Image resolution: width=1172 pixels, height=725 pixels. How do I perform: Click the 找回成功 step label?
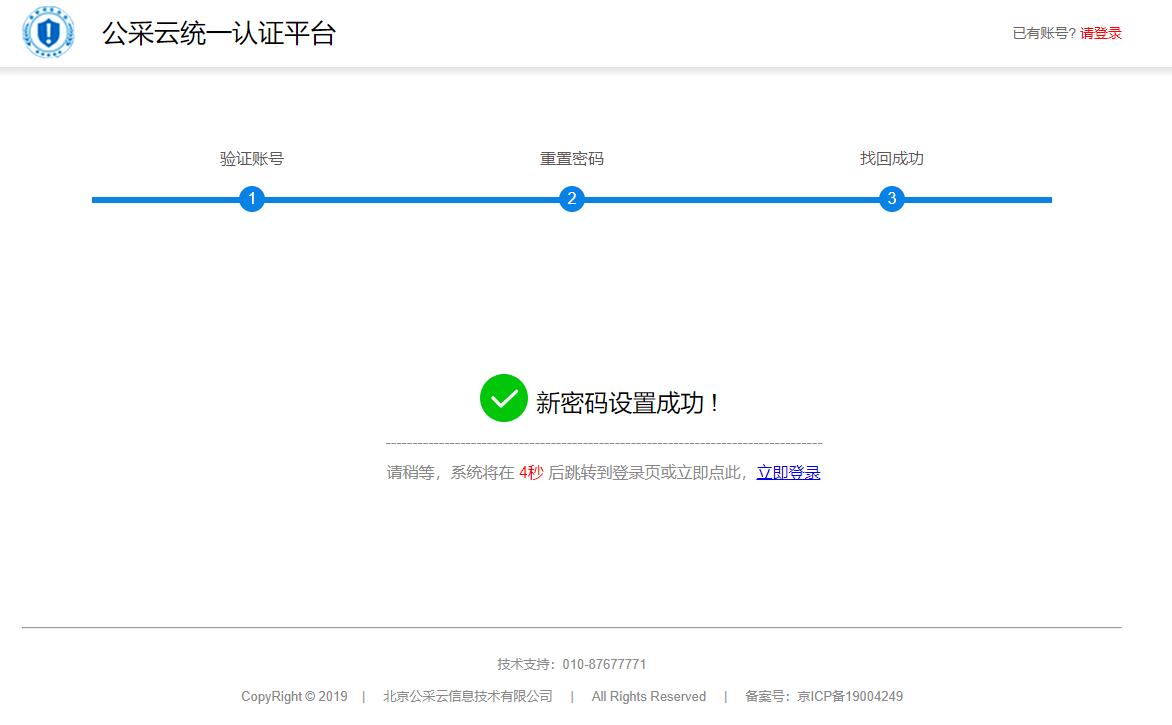point(891,159)
